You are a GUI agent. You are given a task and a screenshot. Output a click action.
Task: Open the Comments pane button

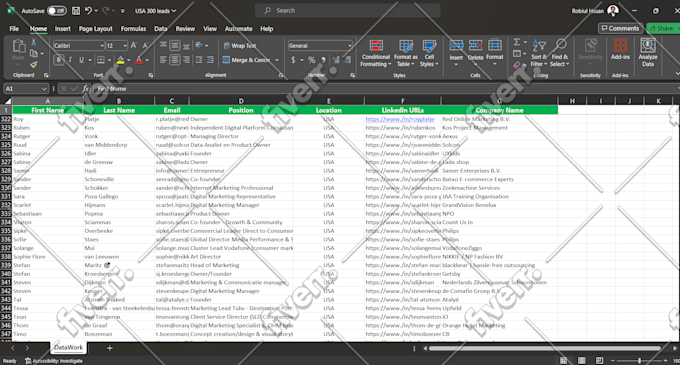click(621, 28)
